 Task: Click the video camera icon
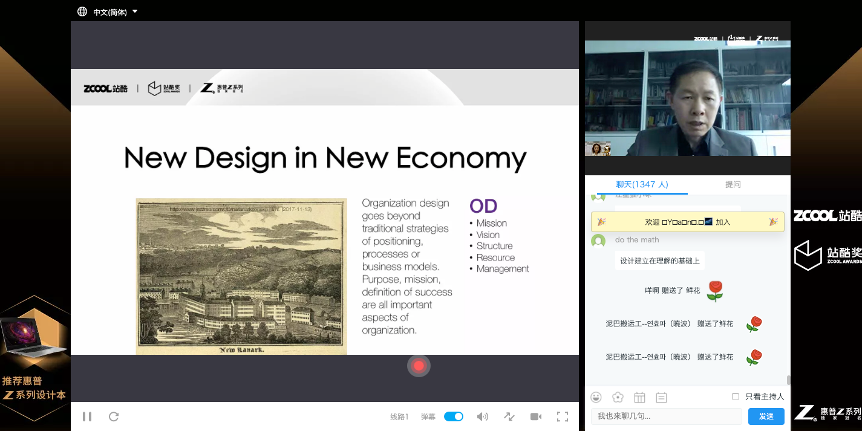535,416
